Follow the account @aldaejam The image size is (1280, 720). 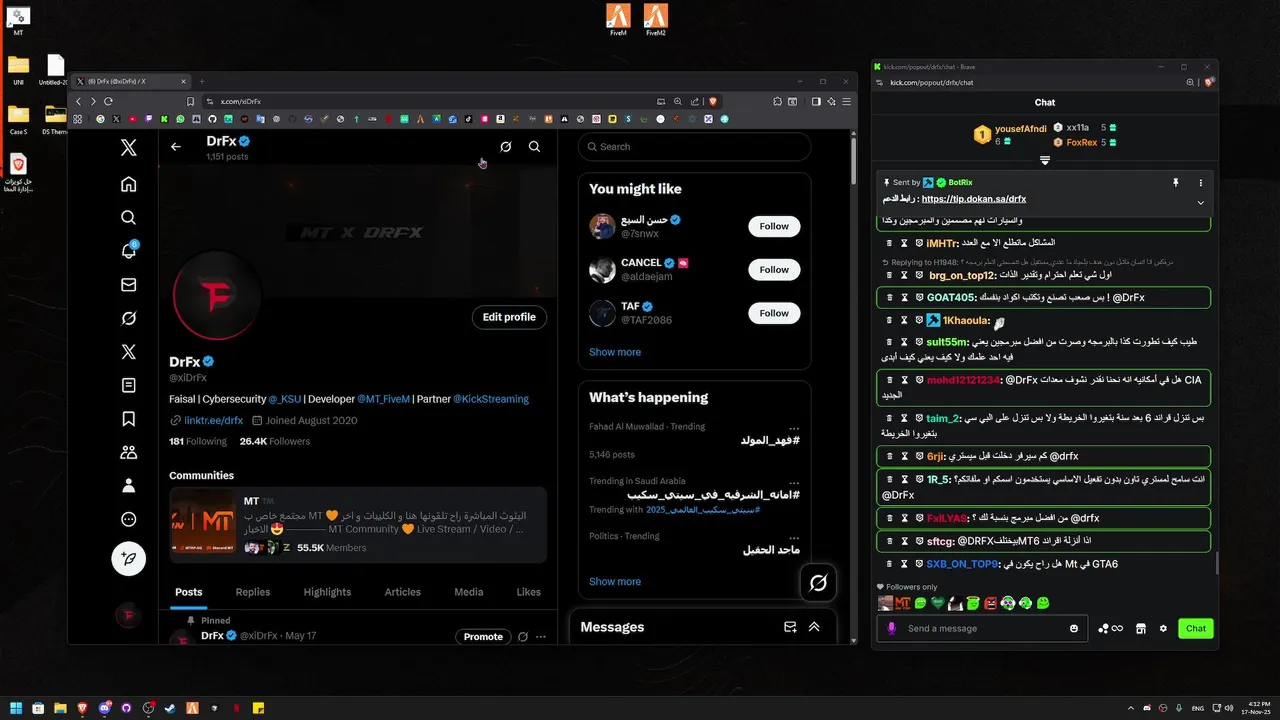click(x=774, y=269)
